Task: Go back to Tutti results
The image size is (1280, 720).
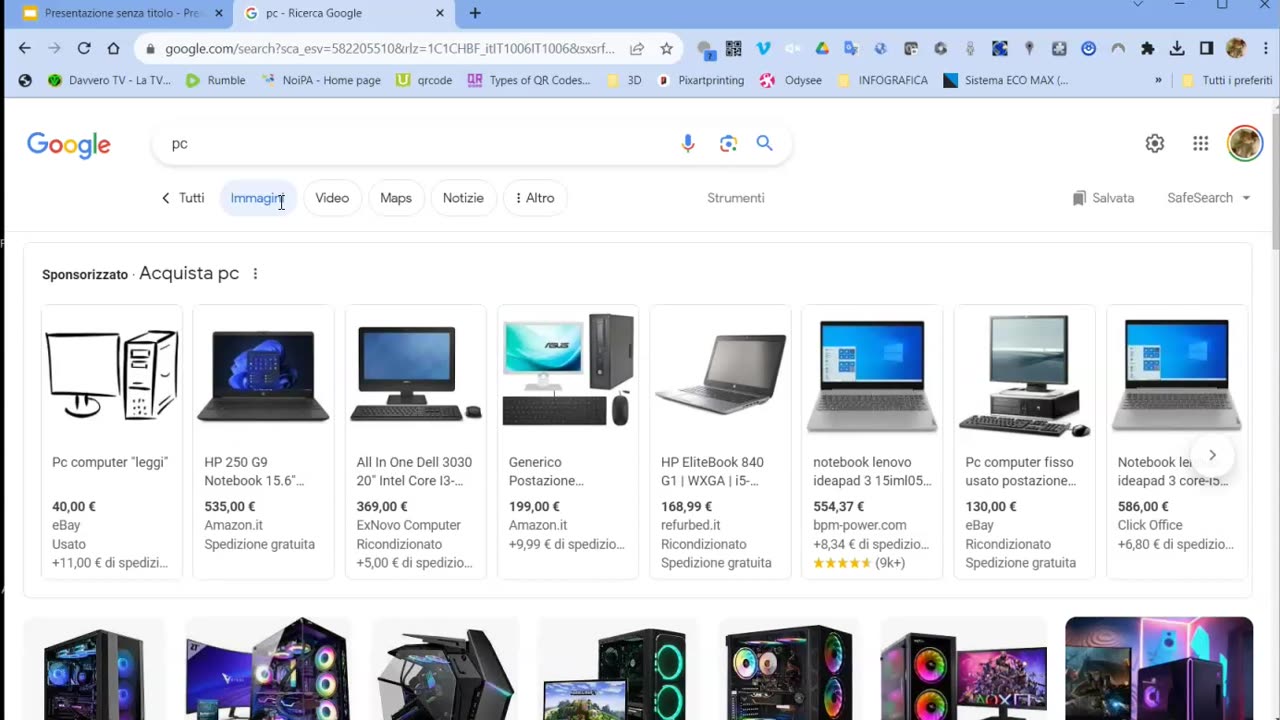Action: pos(182,198)
